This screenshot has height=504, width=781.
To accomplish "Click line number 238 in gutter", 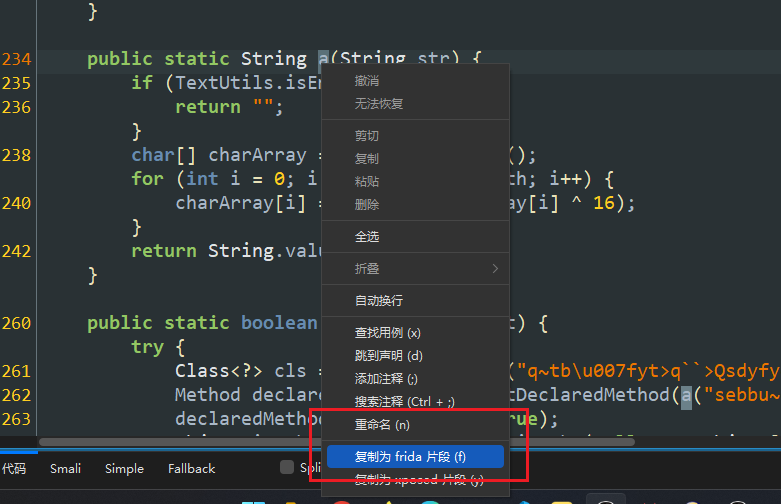I will [x=16, y=155].
